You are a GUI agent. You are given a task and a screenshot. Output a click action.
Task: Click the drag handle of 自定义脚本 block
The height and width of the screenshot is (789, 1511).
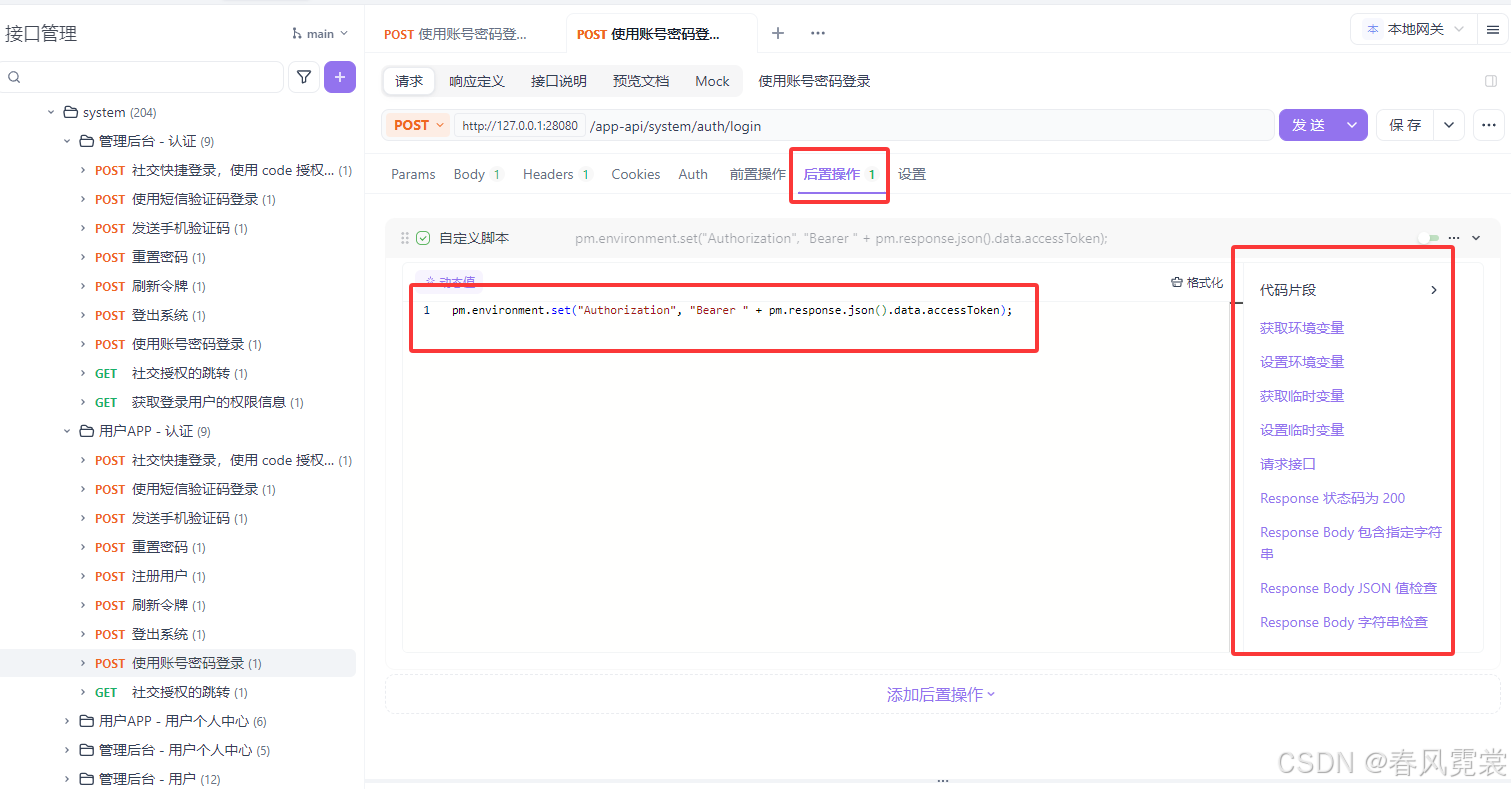click(404, 238)
